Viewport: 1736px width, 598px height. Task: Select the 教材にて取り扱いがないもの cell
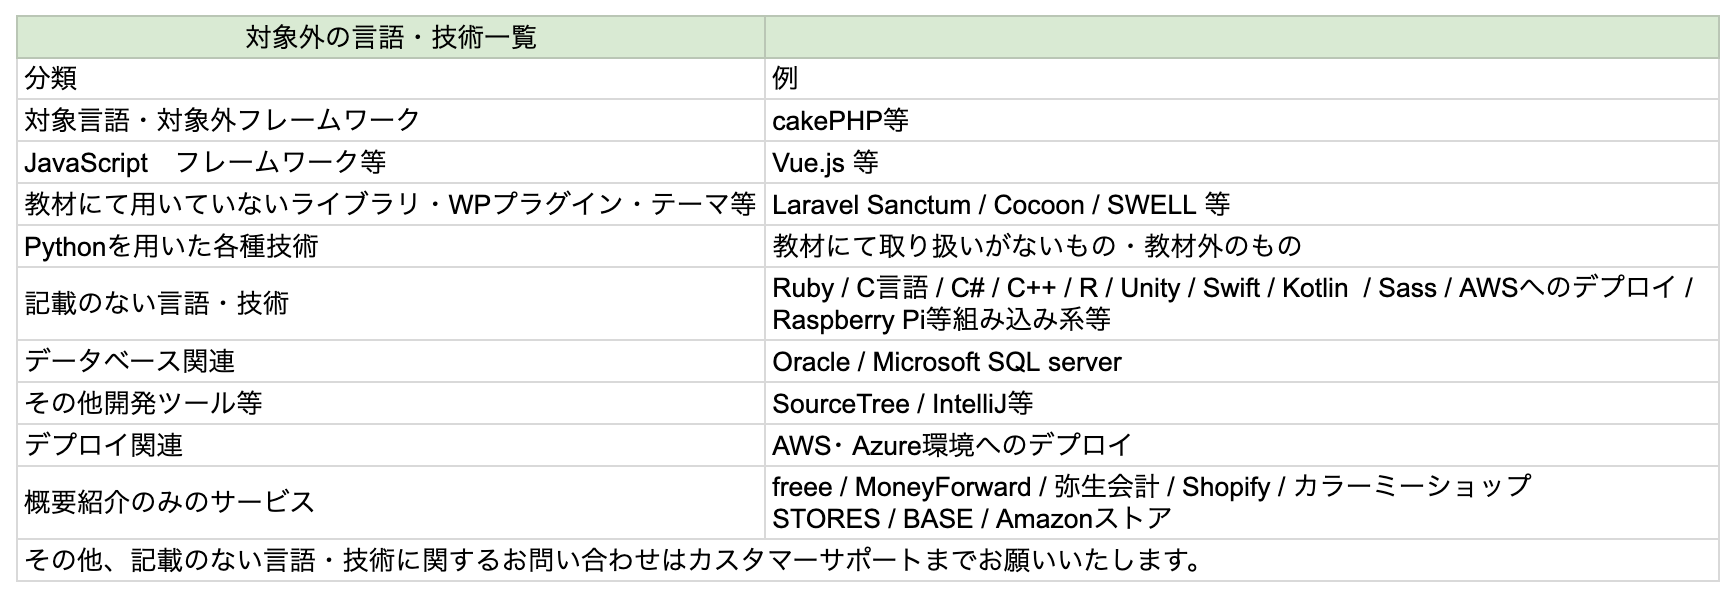coord(1242,246)
